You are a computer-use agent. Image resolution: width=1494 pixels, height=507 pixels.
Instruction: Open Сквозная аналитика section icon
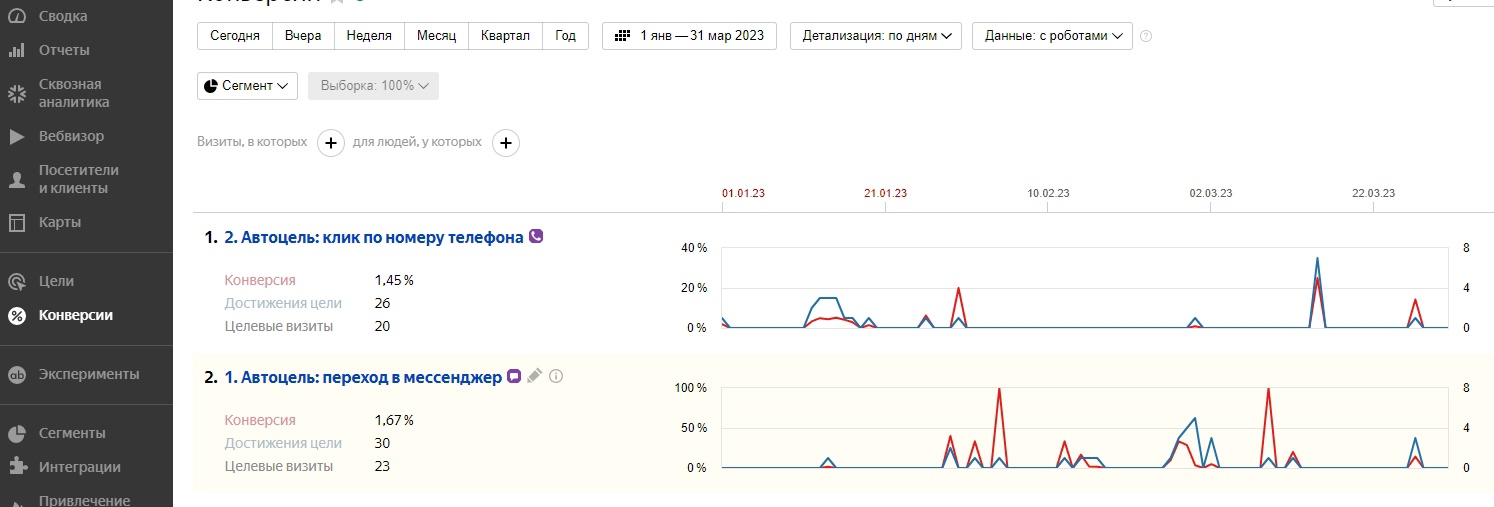[x=17, y=94]
